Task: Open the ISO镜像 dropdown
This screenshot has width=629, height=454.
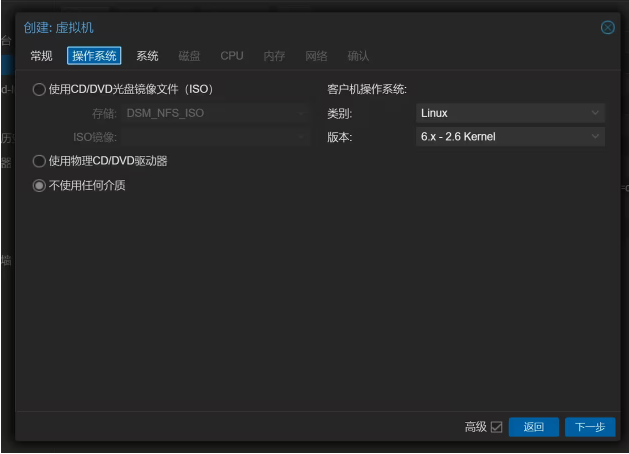Action: click(x=215, y=137)
